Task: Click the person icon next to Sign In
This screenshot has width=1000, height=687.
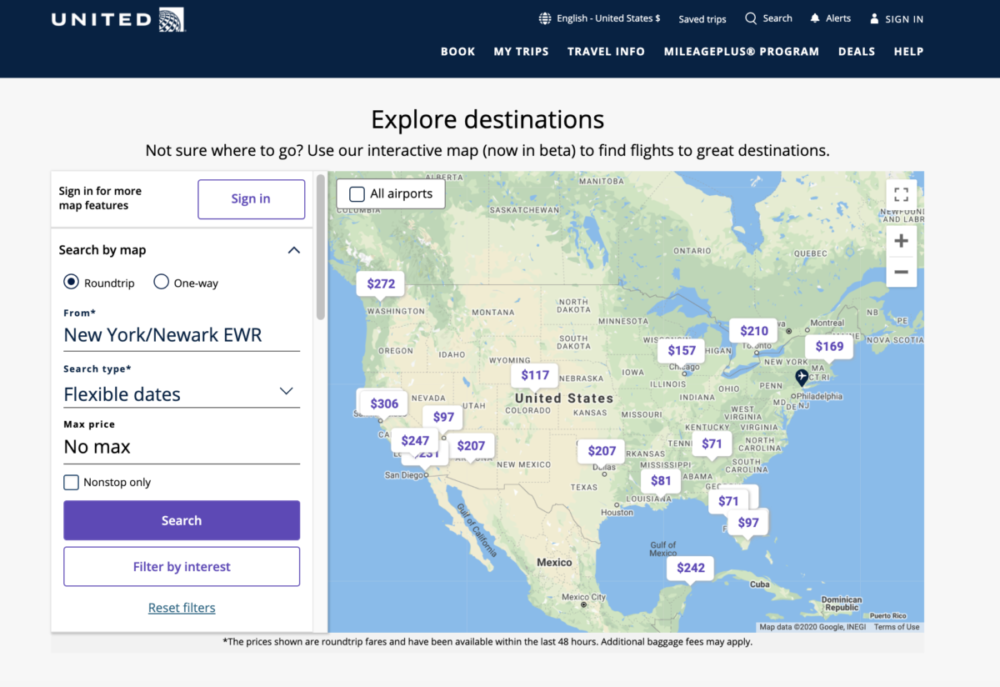Action: (874, 18)
